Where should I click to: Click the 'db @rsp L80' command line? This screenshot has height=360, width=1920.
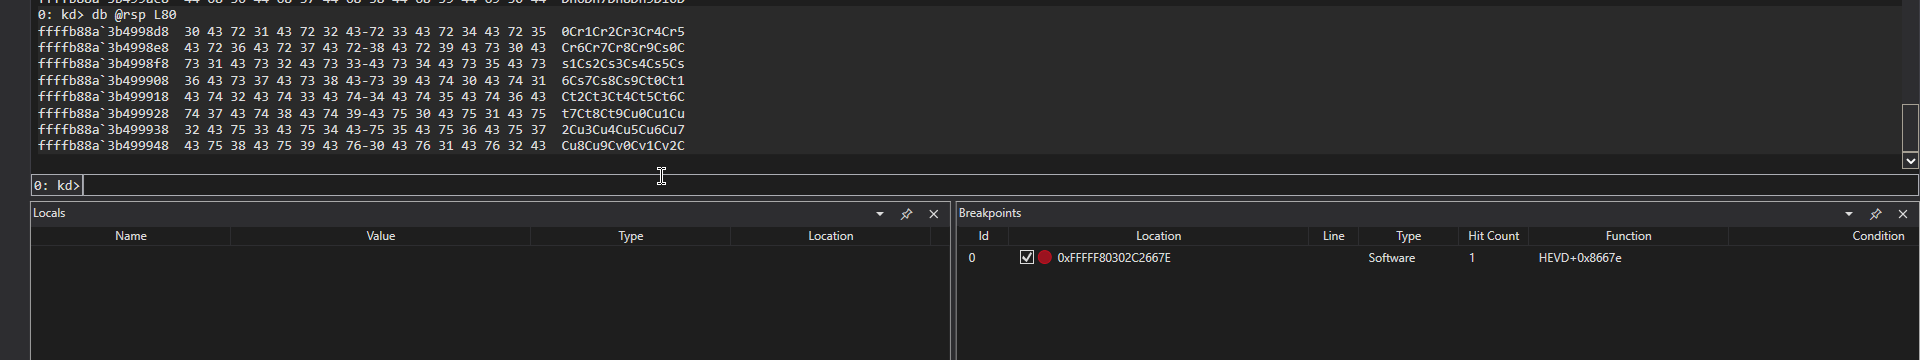pos(107,15)
